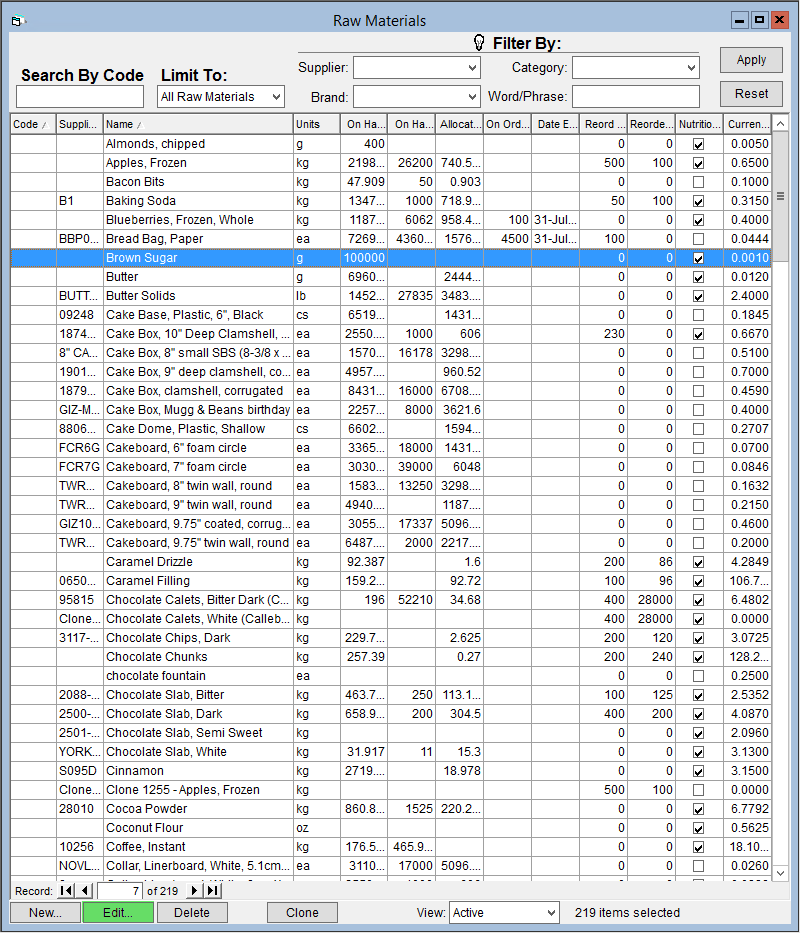Click the Nutritio... column header
Screen dimensions: 801x934
(699, 124)
